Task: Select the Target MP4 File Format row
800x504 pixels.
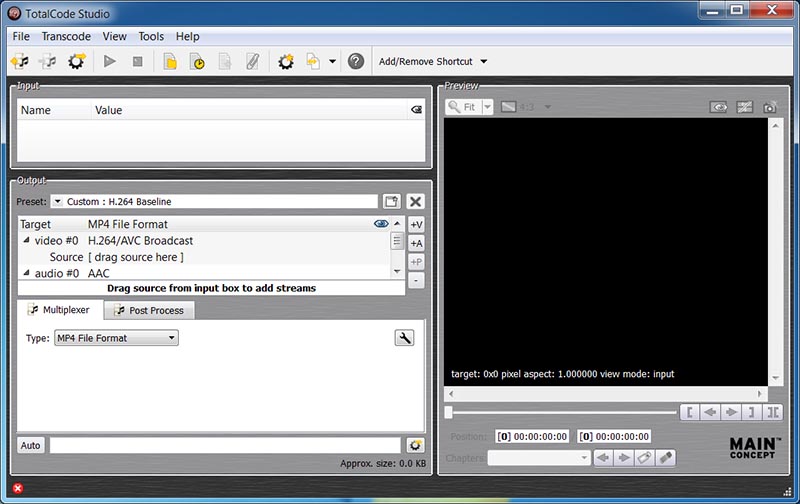Action: tap(204, 224)
